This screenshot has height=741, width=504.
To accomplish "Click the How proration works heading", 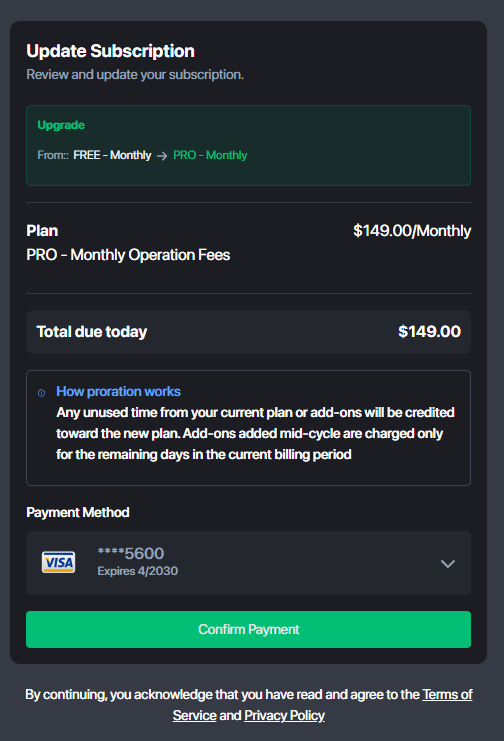I will tap(118, 391).
